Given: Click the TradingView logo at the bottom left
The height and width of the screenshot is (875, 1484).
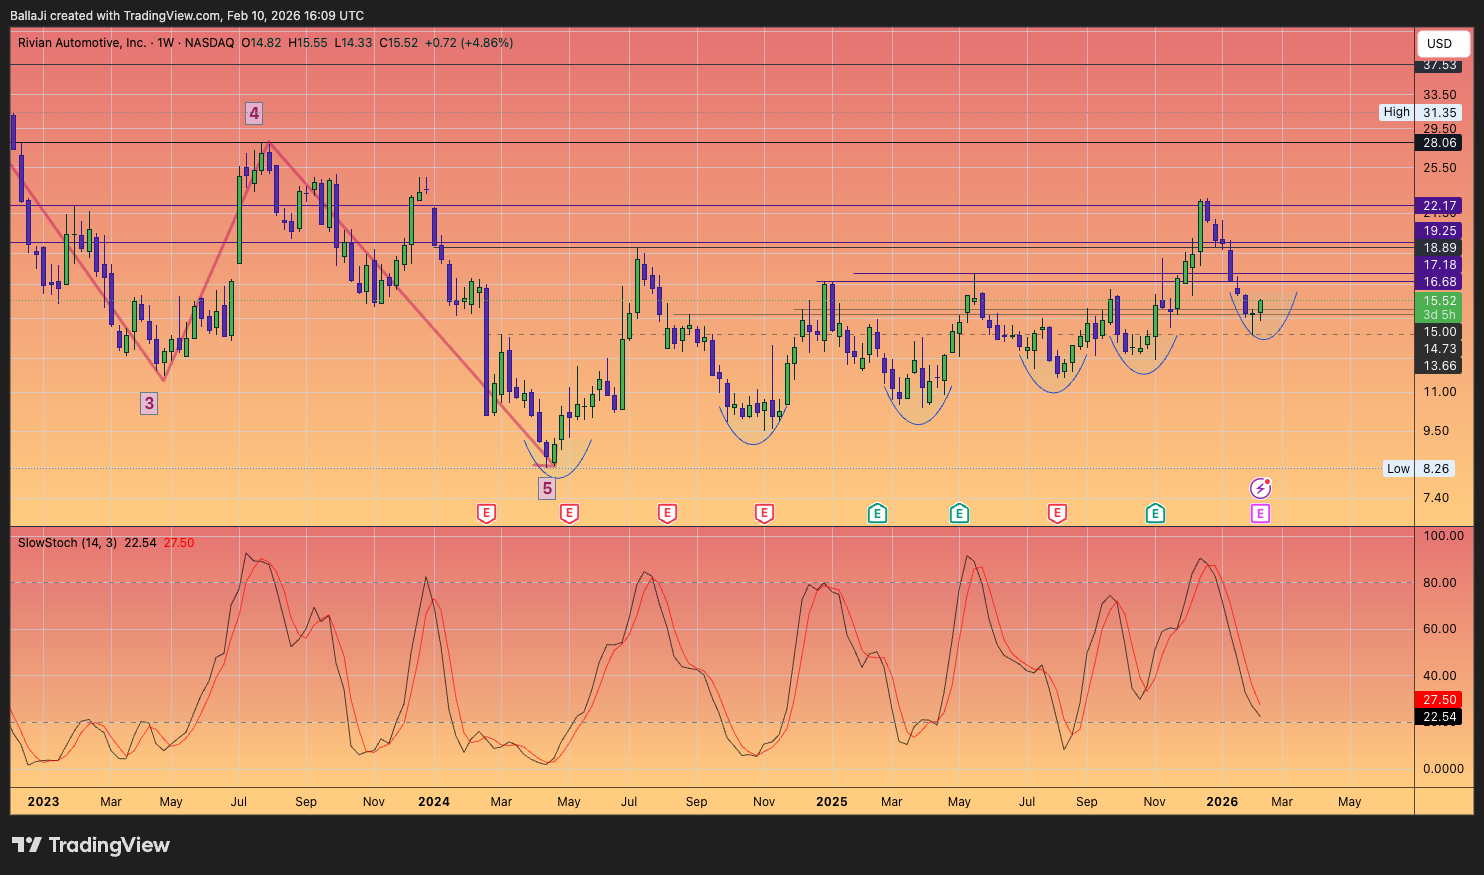Looking at the screenshot, I should pos(91,845).
